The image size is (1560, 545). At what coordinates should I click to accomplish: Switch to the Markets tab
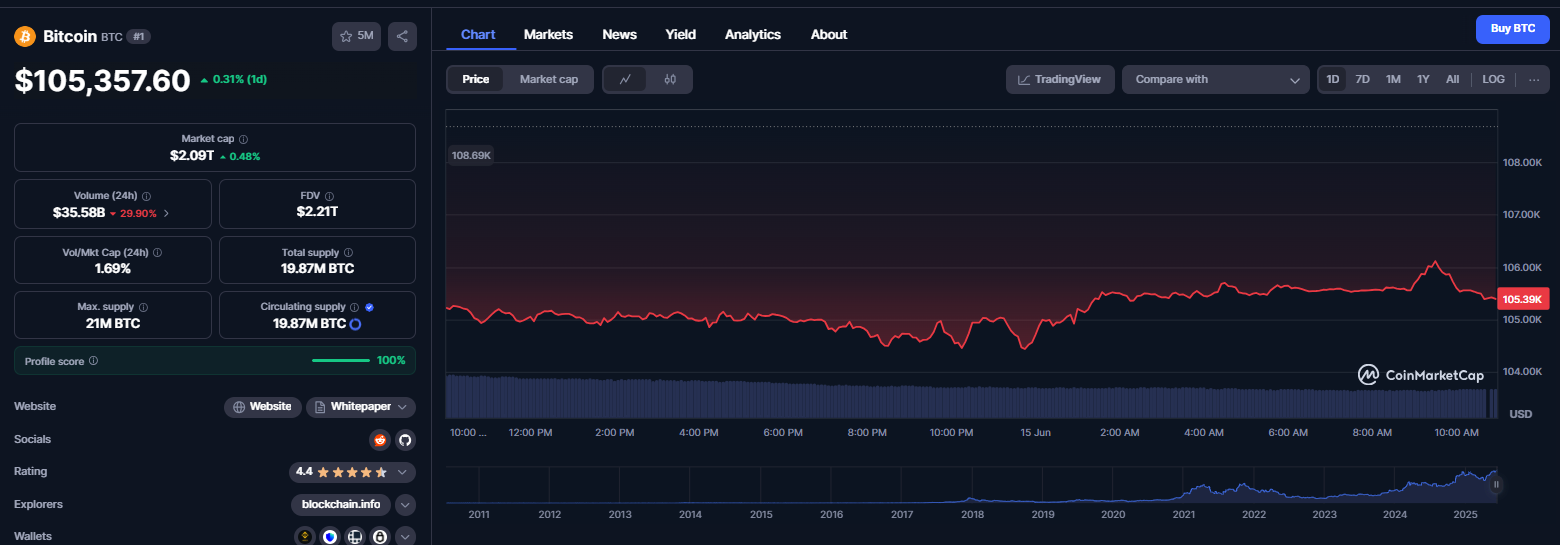548,34
